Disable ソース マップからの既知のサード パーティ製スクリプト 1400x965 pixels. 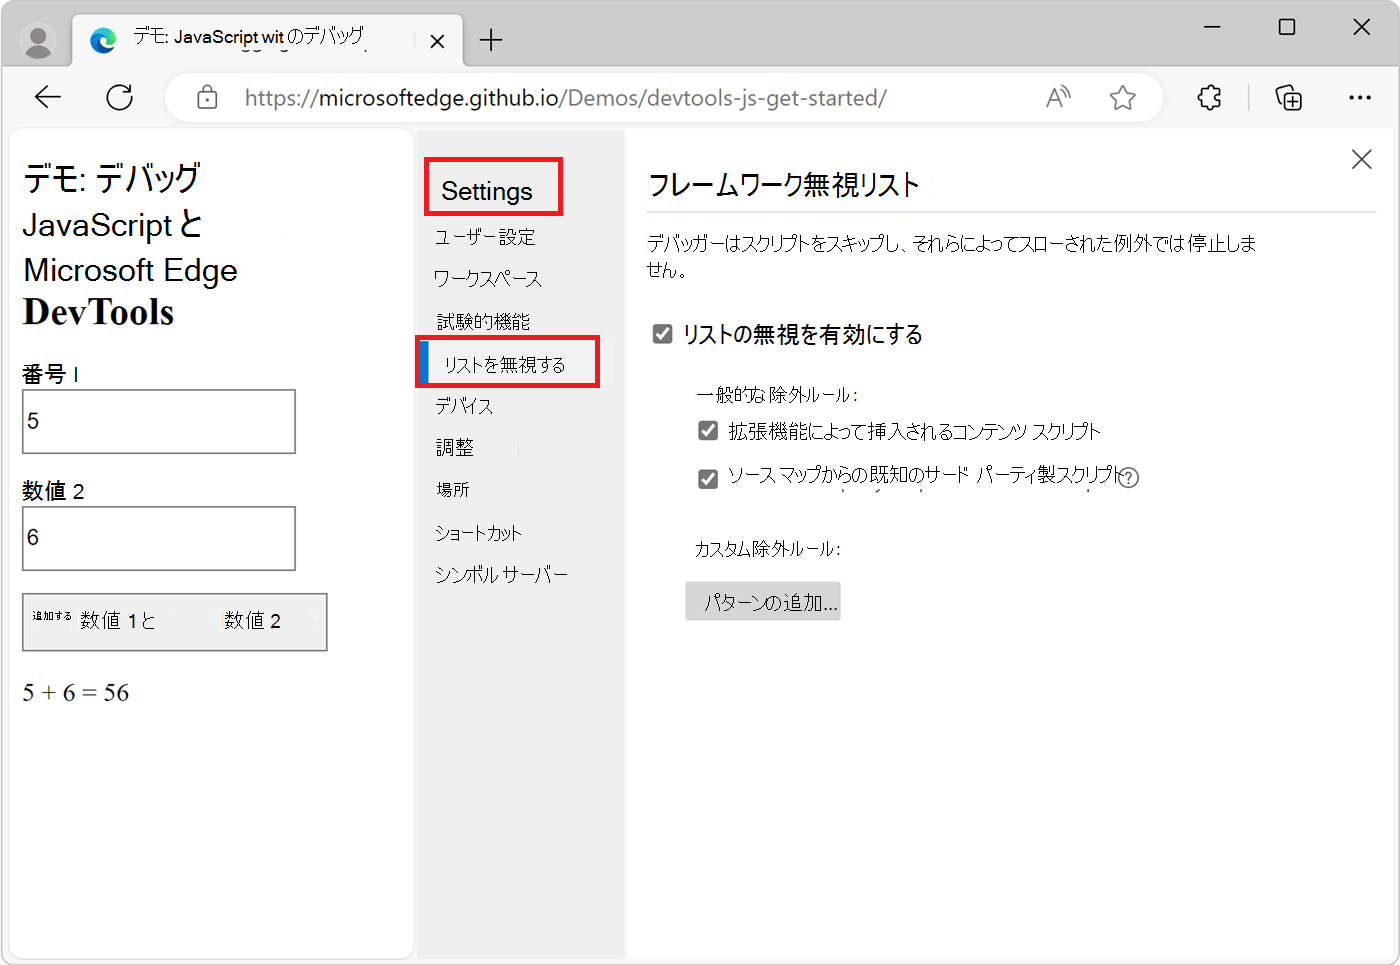click(708, 478)
